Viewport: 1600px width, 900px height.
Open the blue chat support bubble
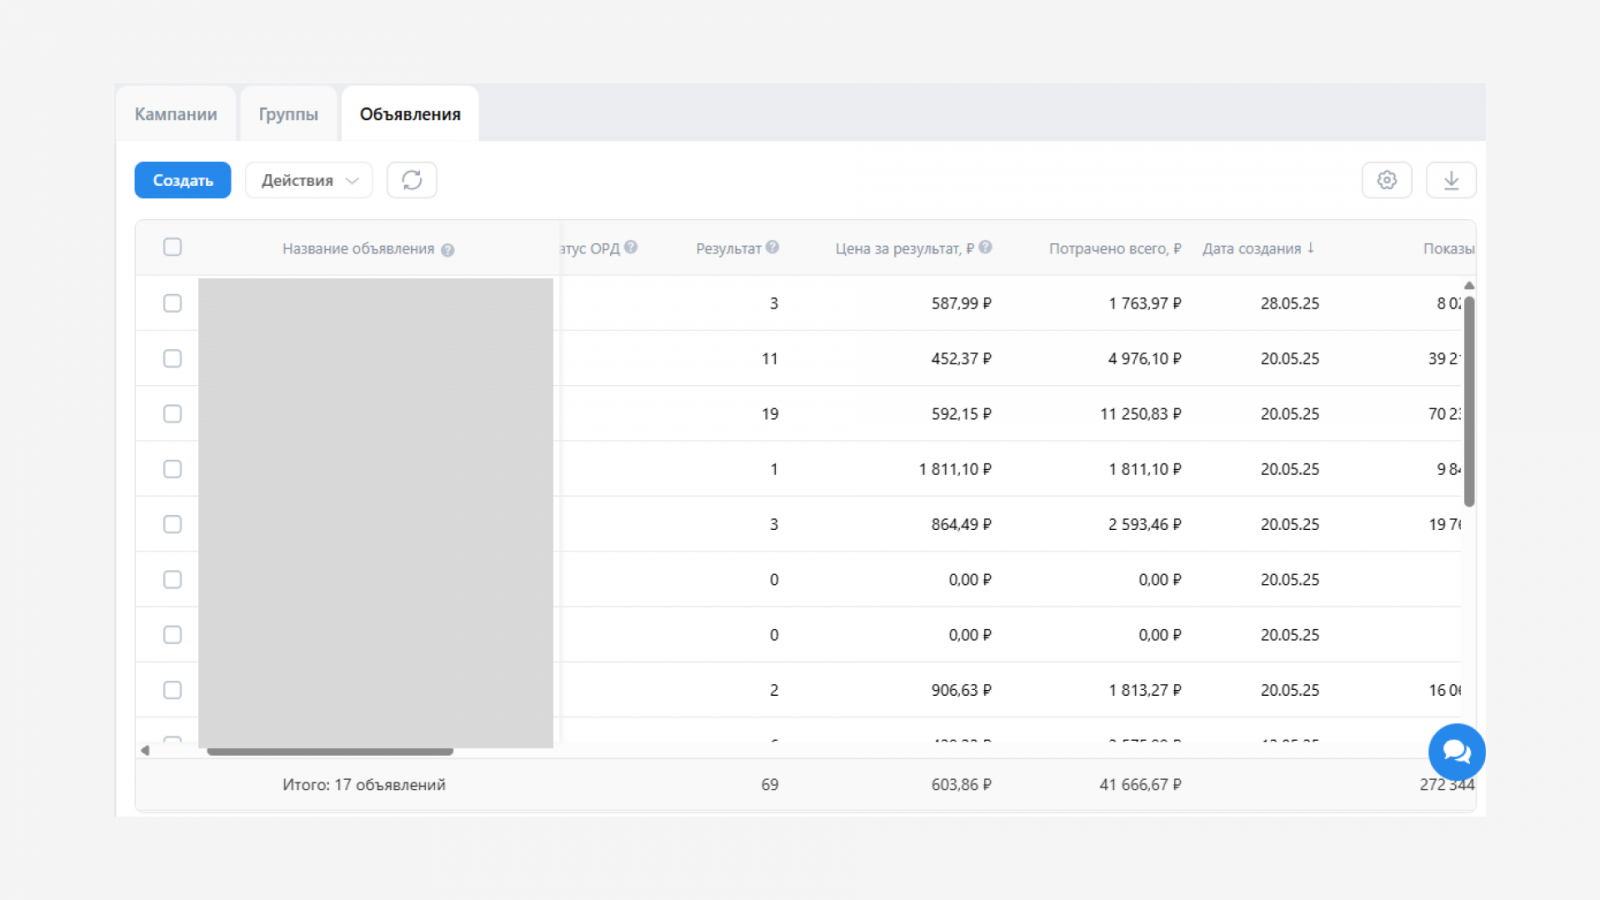pyautogui.click(x=1456, y=751)
